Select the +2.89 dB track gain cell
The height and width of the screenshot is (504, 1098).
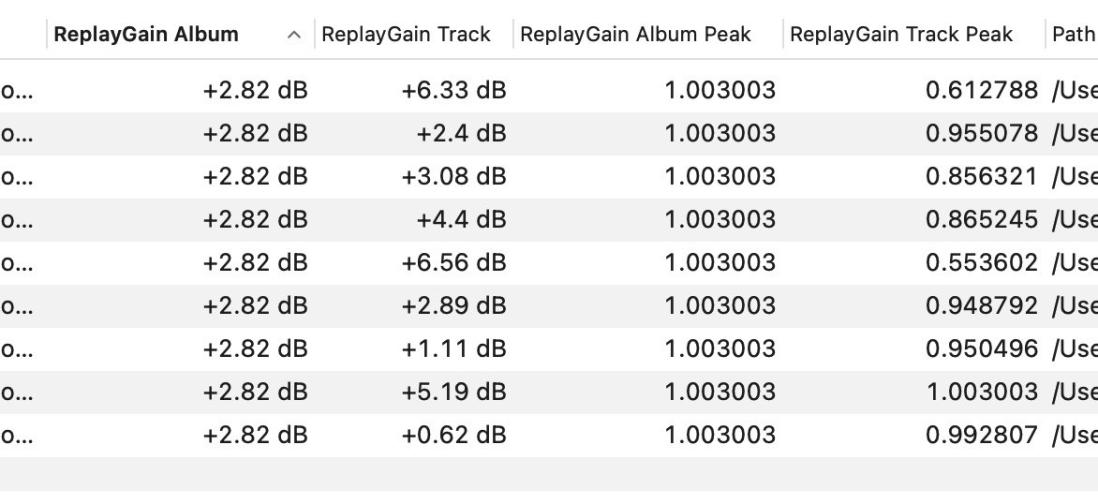(454, 306)
